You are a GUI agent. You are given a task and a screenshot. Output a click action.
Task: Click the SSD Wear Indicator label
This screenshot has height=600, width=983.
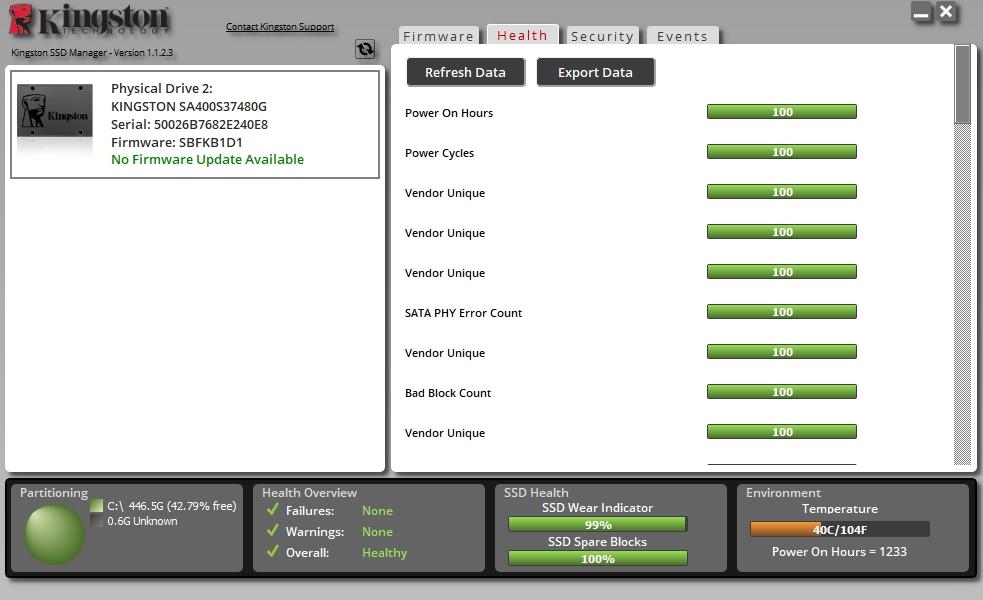(x=597, y=508)
